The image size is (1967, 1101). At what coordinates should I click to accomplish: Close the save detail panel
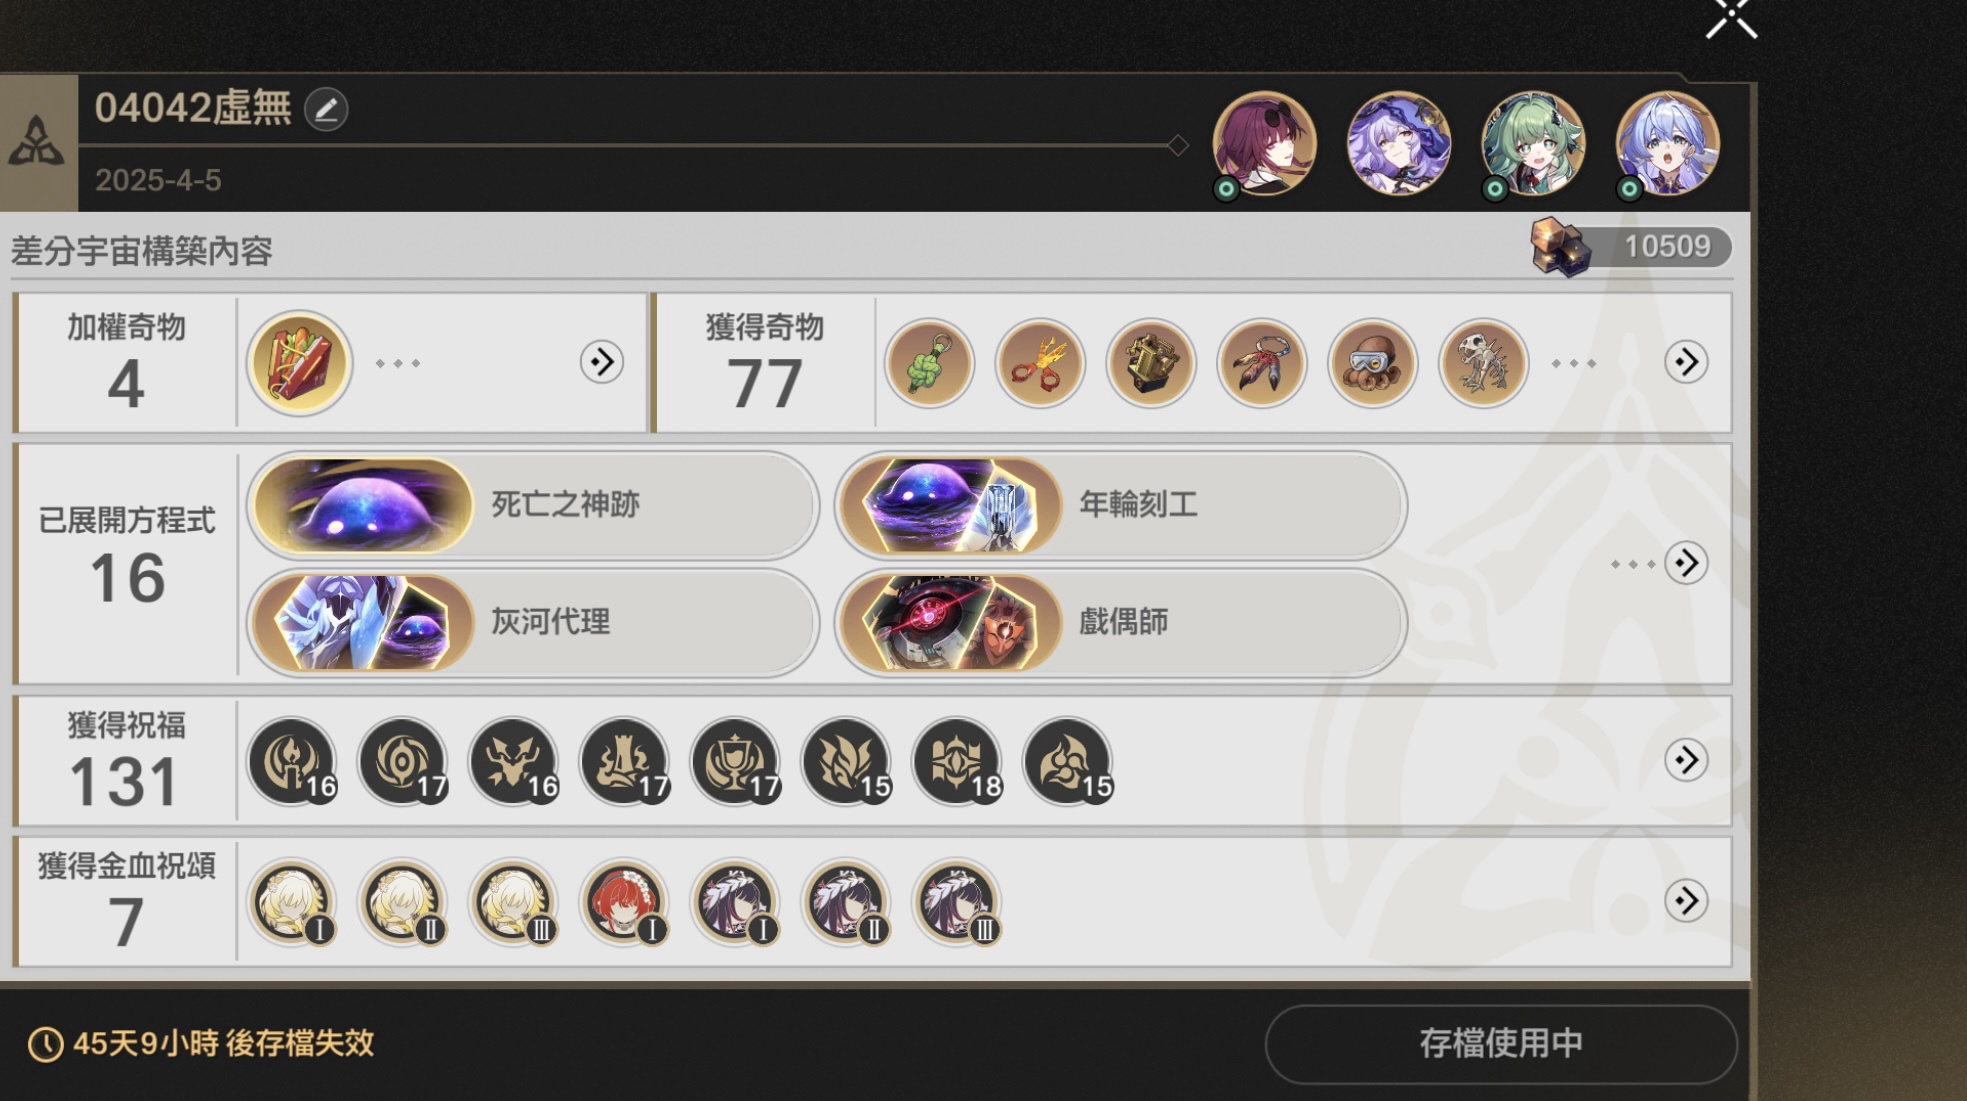pos(1732,18)
